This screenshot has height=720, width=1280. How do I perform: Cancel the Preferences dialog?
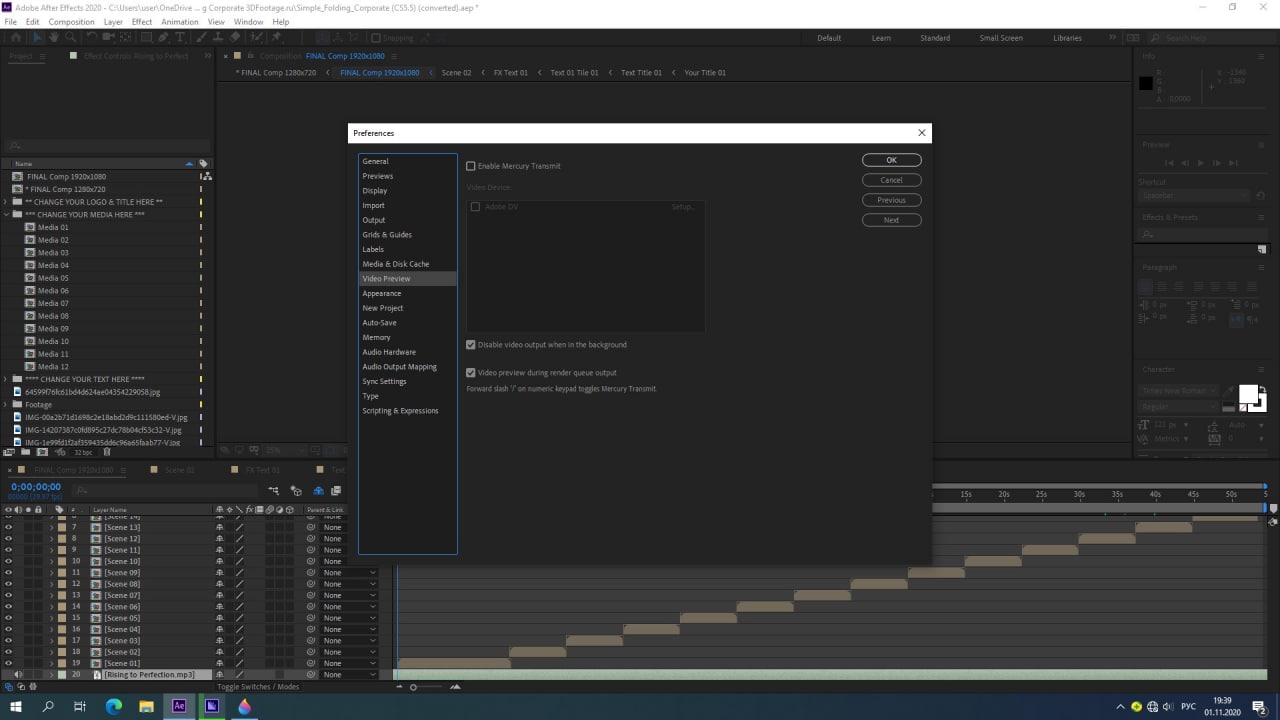[891, 180]
